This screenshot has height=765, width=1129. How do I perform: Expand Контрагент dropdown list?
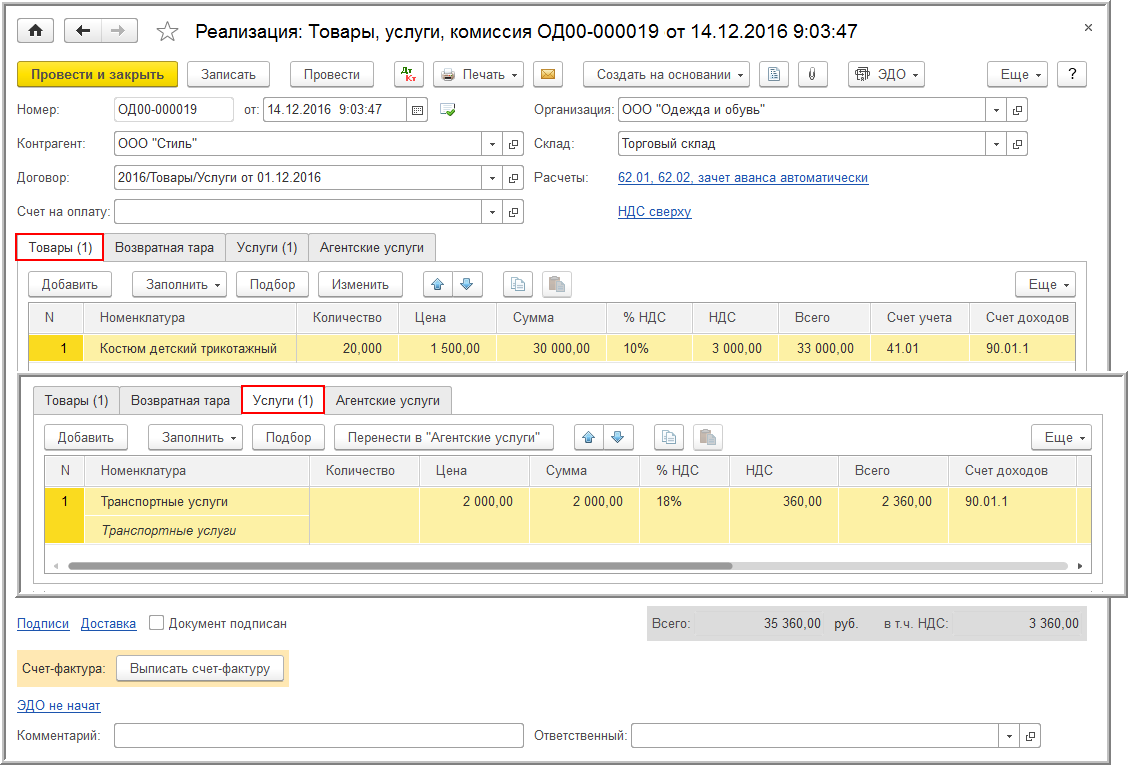pos(492,144)
